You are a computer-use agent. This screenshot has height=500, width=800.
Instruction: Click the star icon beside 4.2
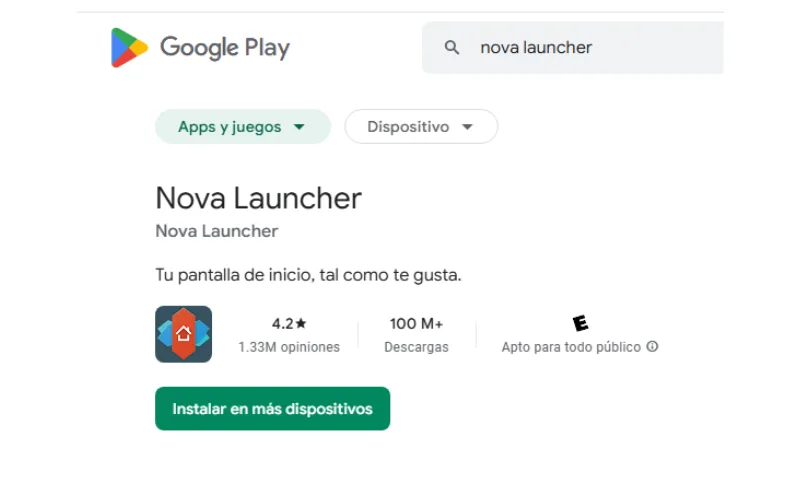301,323
